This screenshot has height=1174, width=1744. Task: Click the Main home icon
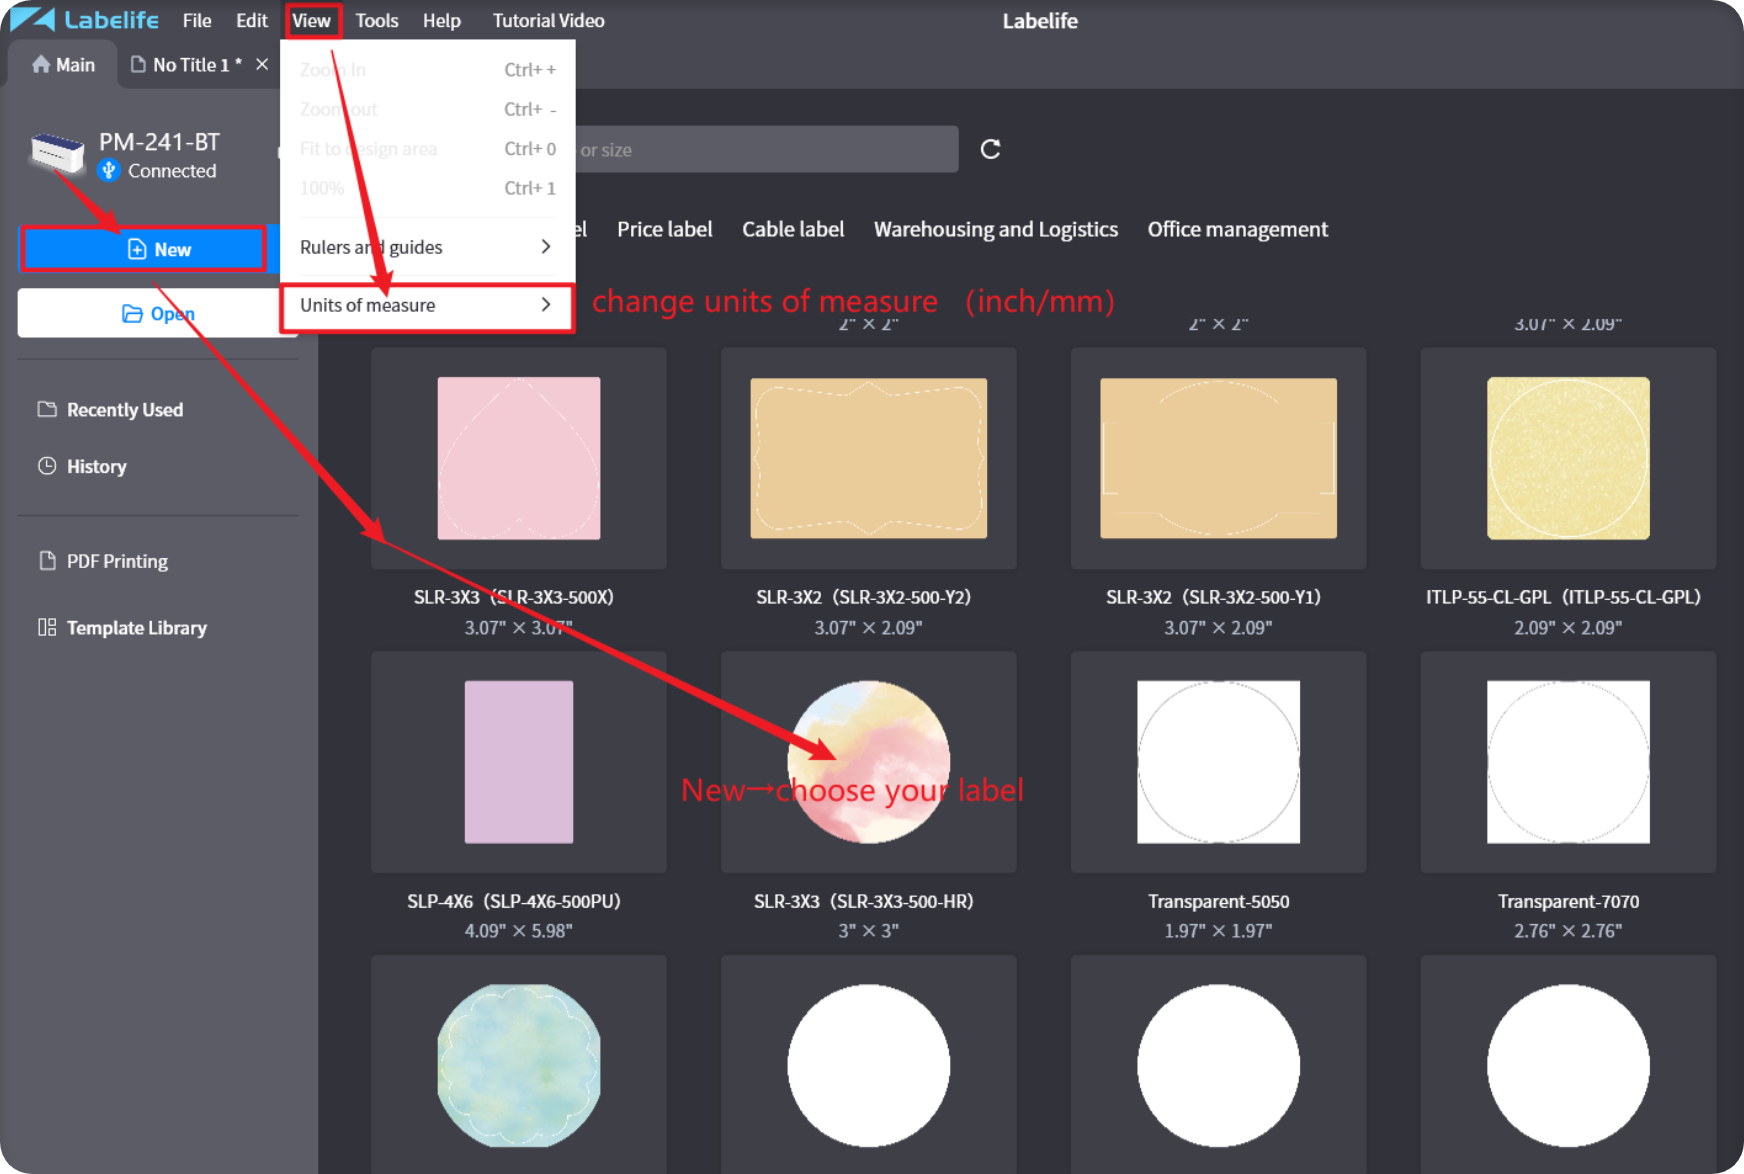pos(41,64)
